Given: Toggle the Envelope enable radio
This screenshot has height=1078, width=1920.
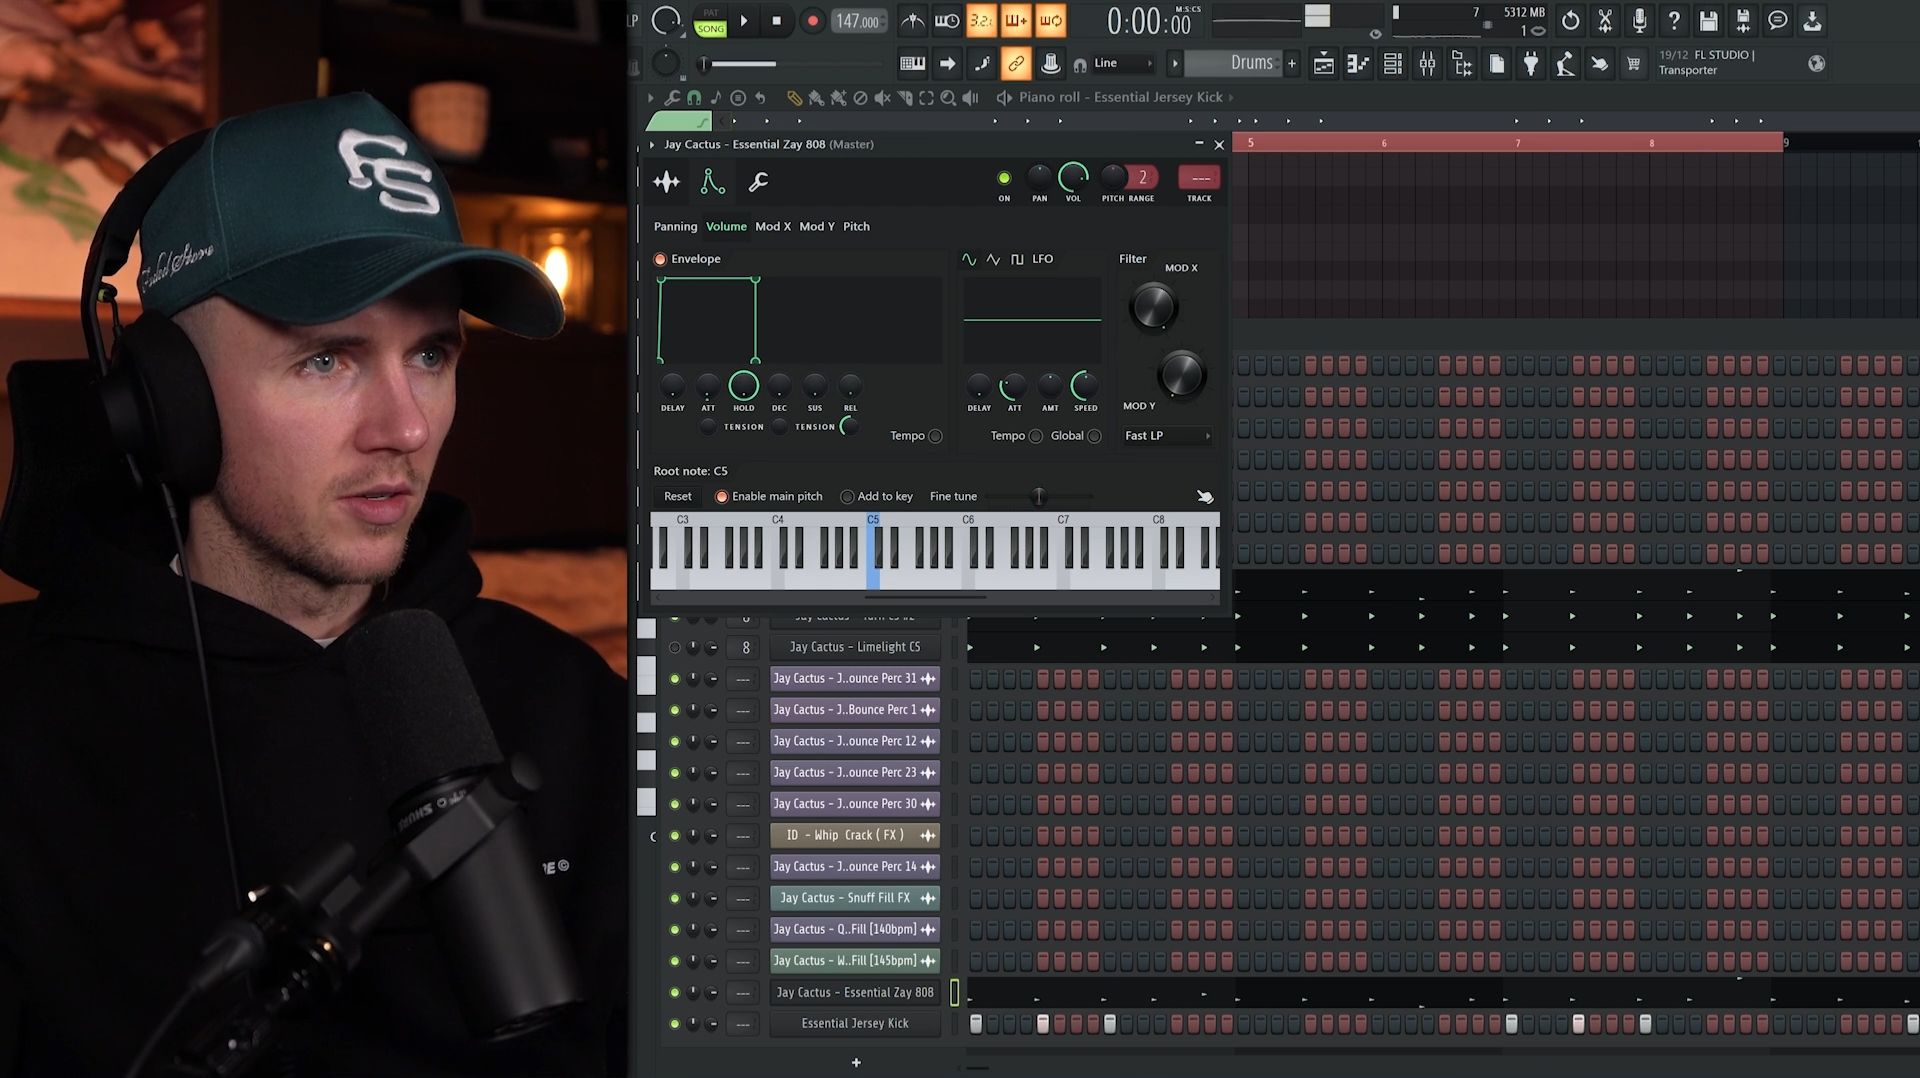Looking at the screenshot, I should pos(660,259).
